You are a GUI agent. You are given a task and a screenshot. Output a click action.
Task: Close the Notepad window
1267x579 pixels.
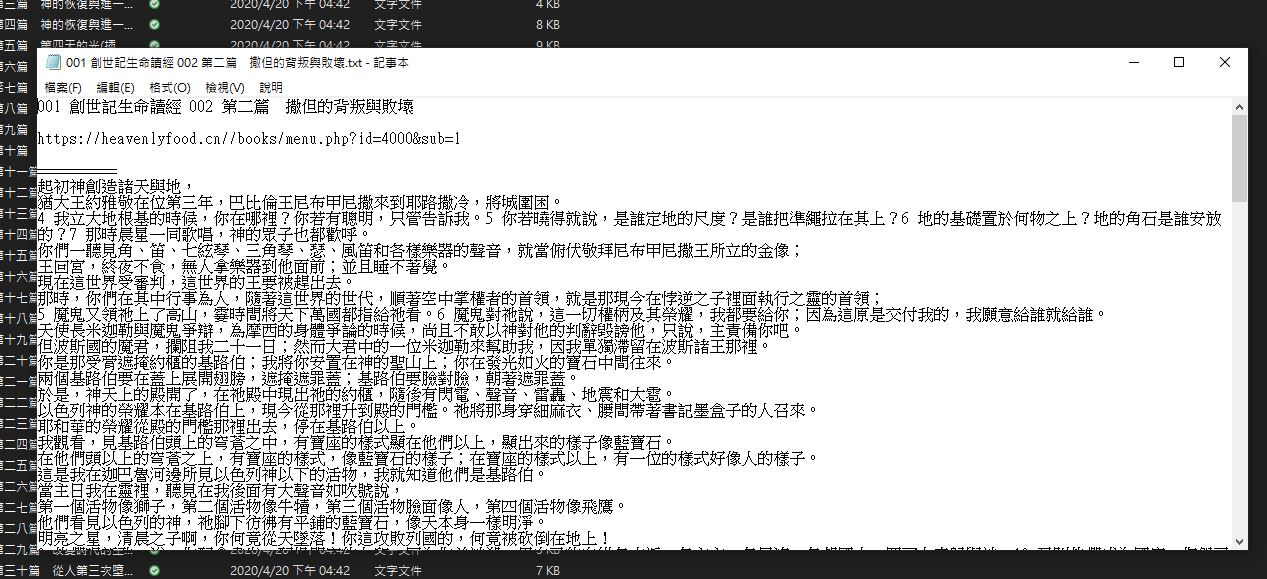(x=1225, y=62)
